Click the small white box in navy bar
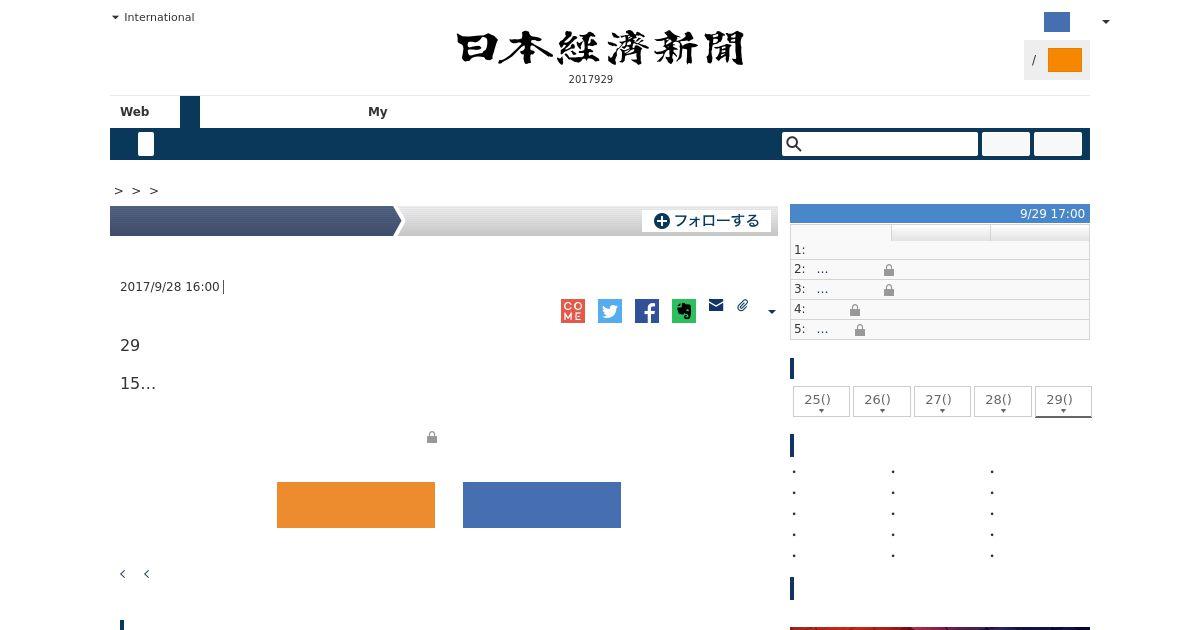This screenshot has height=630, width=1200. click(146, 144)
